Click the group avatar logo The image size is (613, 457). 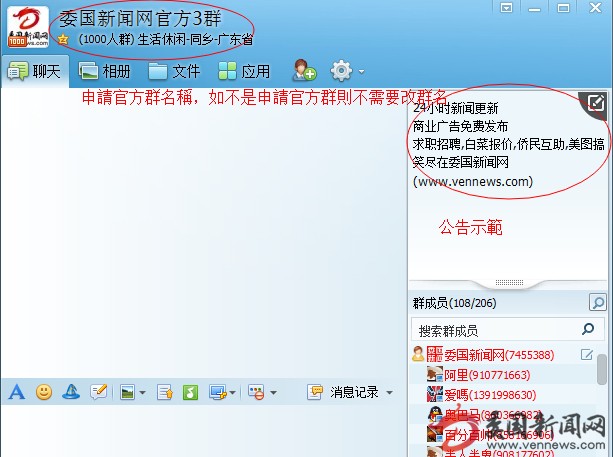point(28,27)
